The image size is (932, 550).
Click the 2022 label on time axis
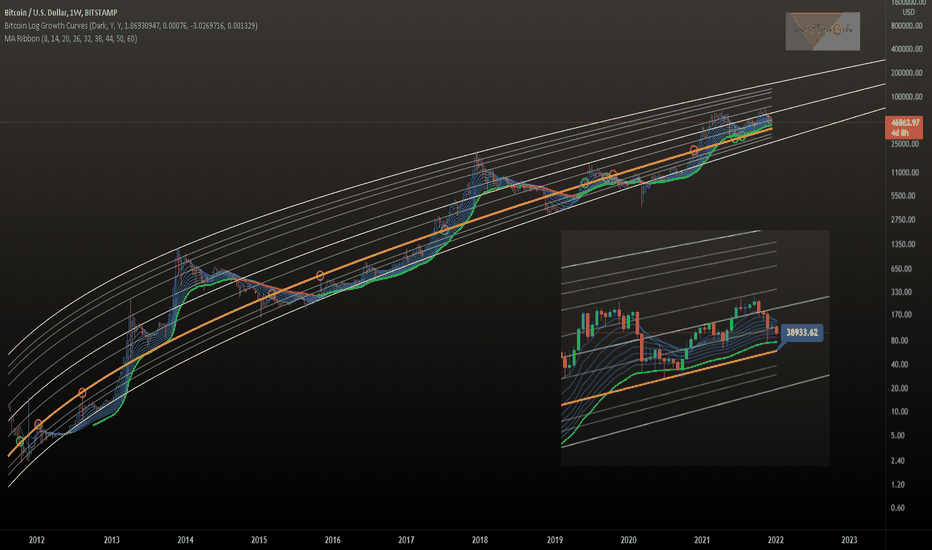coord(776,540)
